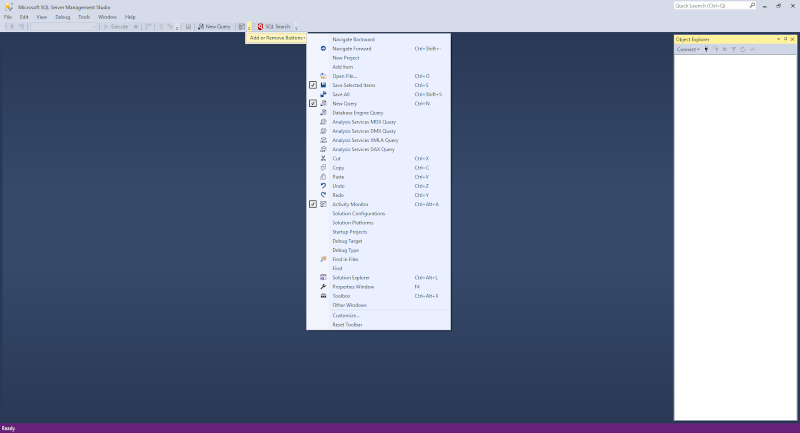Click the Undo arrow icon

[x=323, y=186]
